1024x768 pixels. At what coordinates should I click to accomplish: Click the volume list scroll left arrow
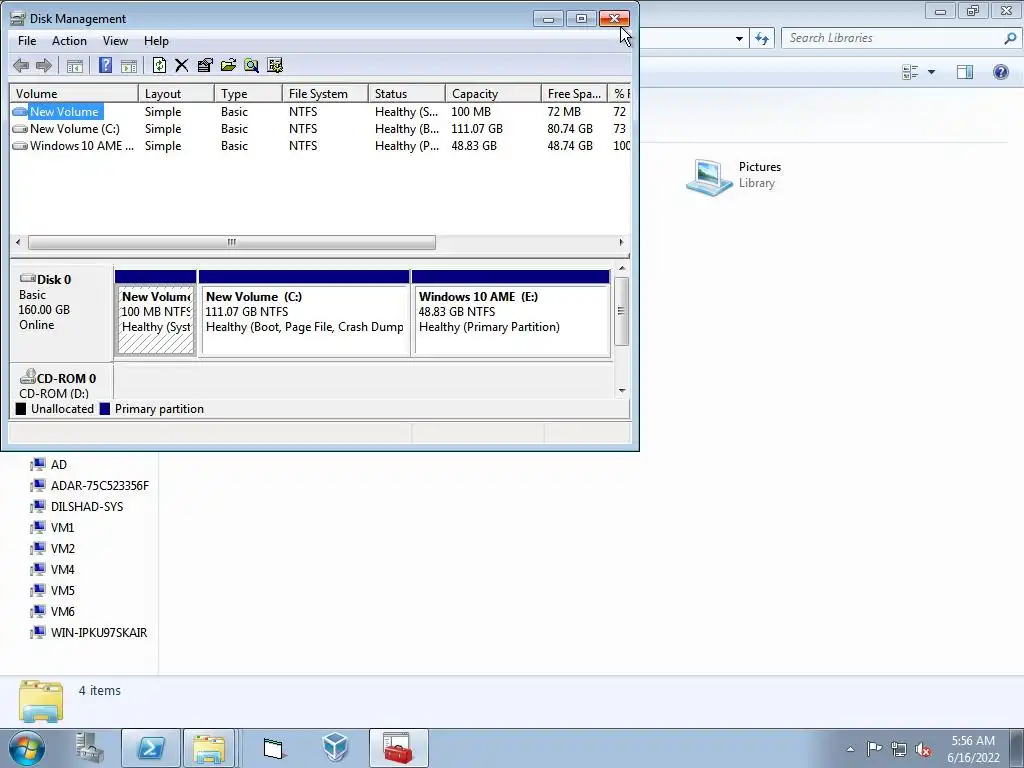(x=18, y=242)
